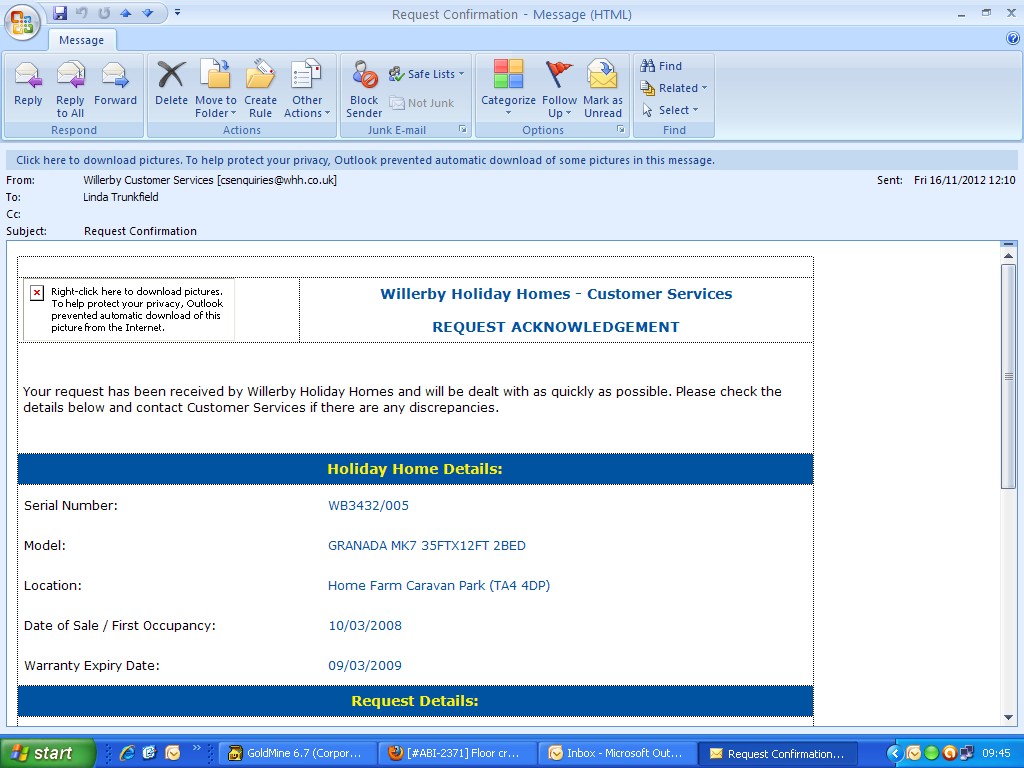Expand quick launch overflow chevron
The height and width of the screenshot is (768, 1024).
(196, 748)
